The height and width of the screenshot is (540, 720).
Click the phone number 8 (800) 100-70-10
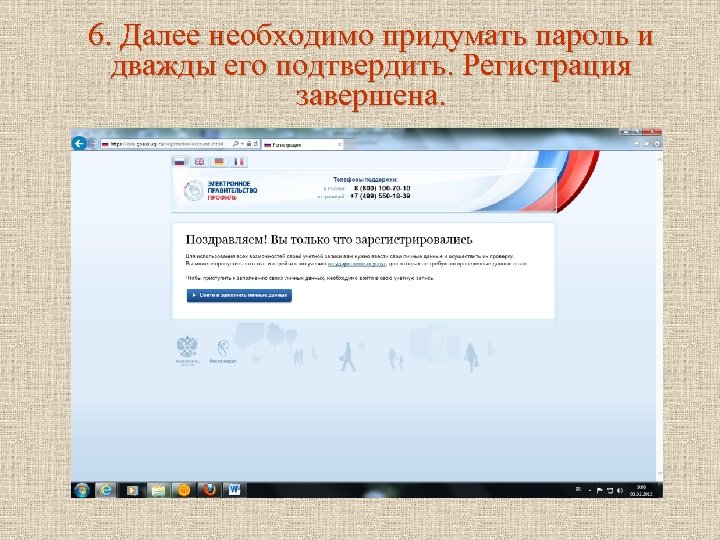click(382, 188)
